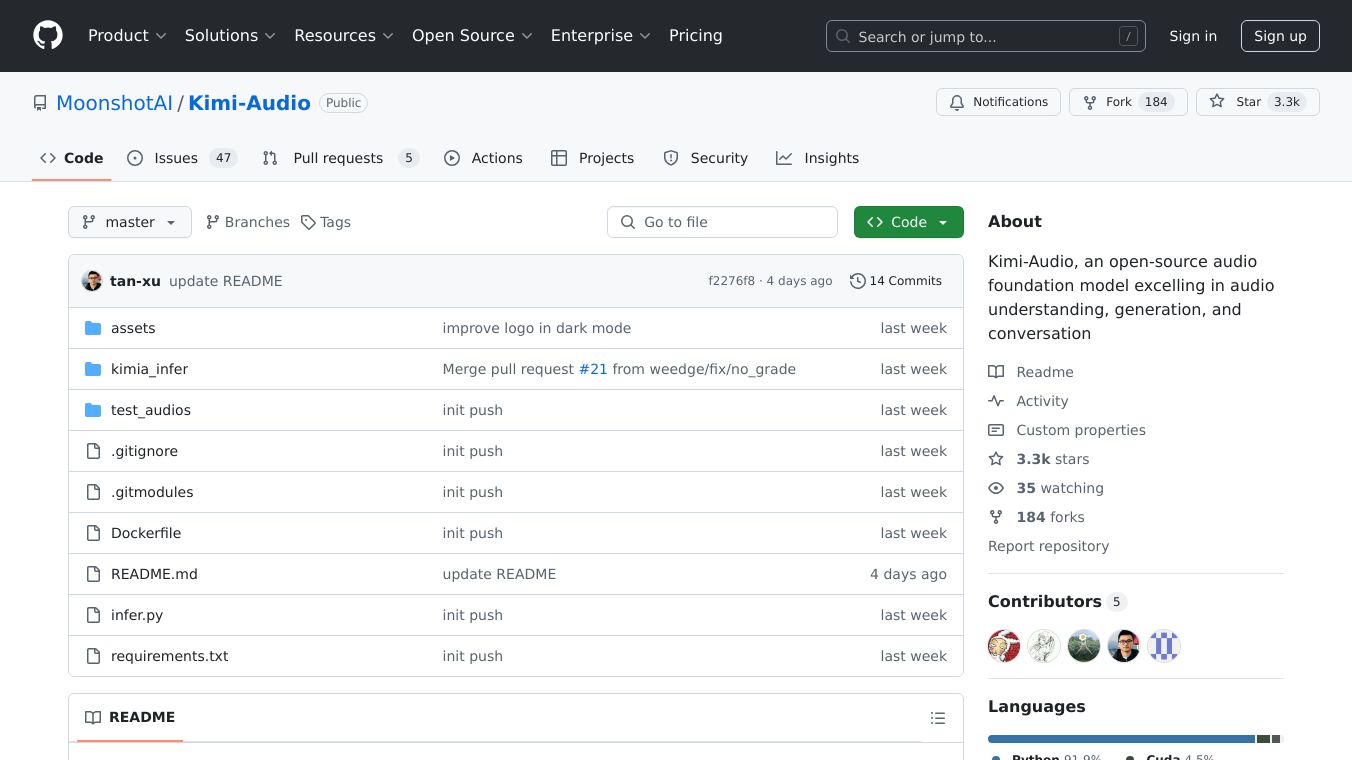Open the commit history clock icon
The image size is (1352, 760).
click(857, 281)
